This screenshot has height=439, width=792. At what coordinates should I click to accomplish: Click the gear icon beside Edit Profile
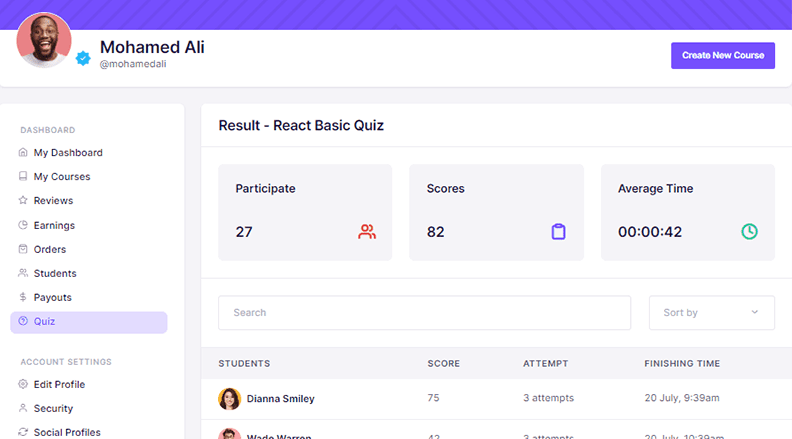point(24,384)
